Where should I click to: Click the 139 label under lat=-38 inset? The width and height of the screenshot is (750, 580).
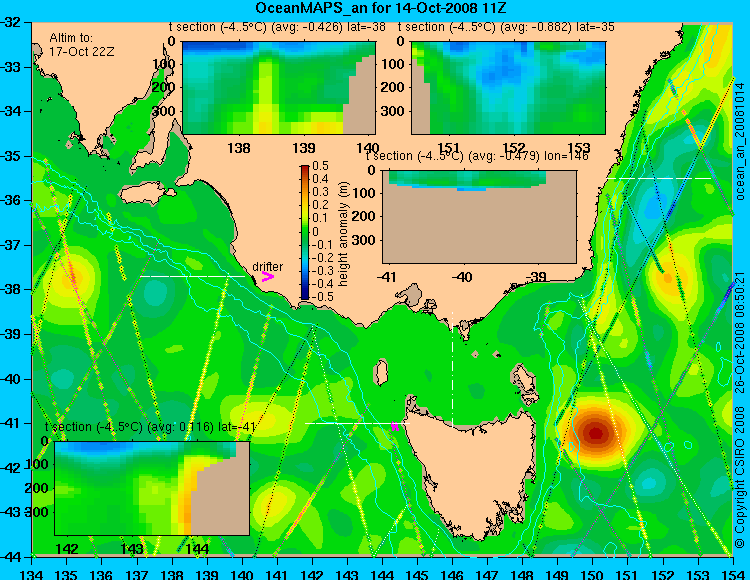(304, 148)
